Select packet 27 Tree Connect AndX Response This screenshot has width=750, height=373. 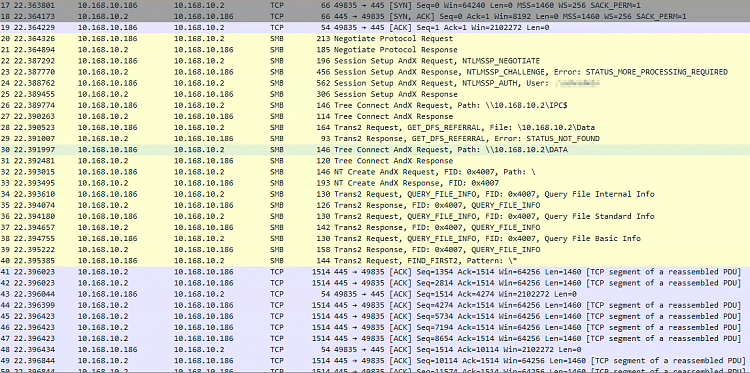pyautogui.click(x=375, y=117)
